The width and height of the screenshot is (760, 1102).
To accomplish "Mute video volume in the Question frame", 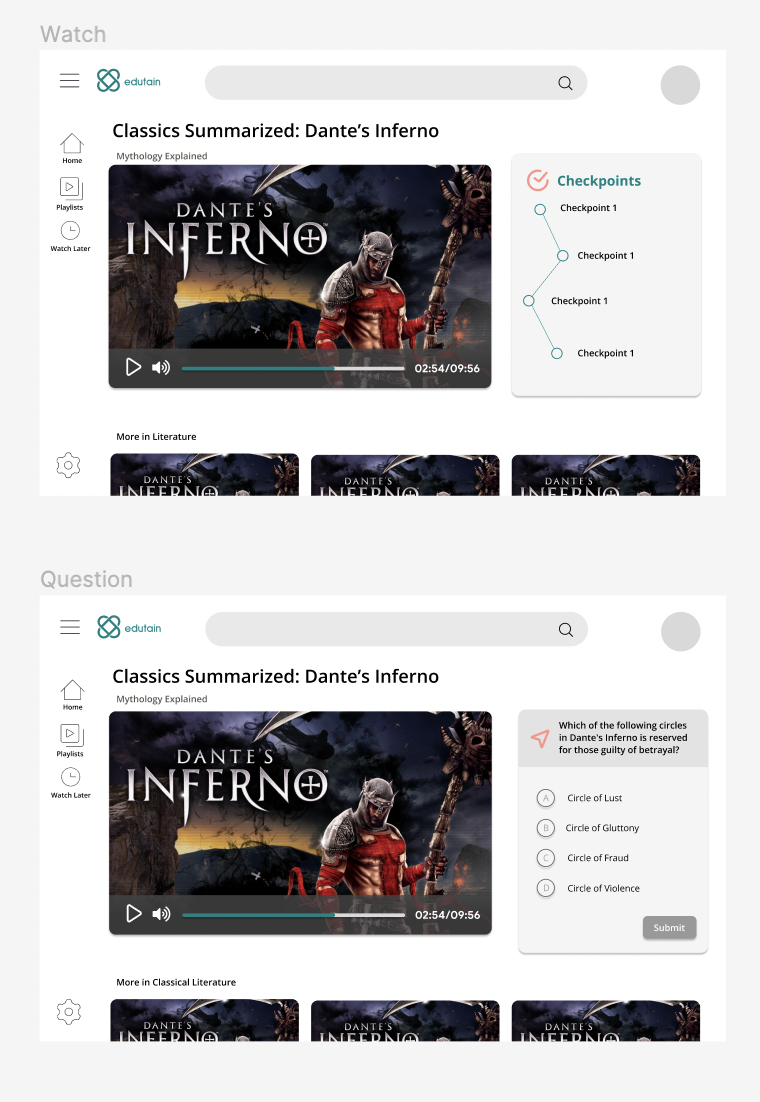I will (x=161, y=914).
